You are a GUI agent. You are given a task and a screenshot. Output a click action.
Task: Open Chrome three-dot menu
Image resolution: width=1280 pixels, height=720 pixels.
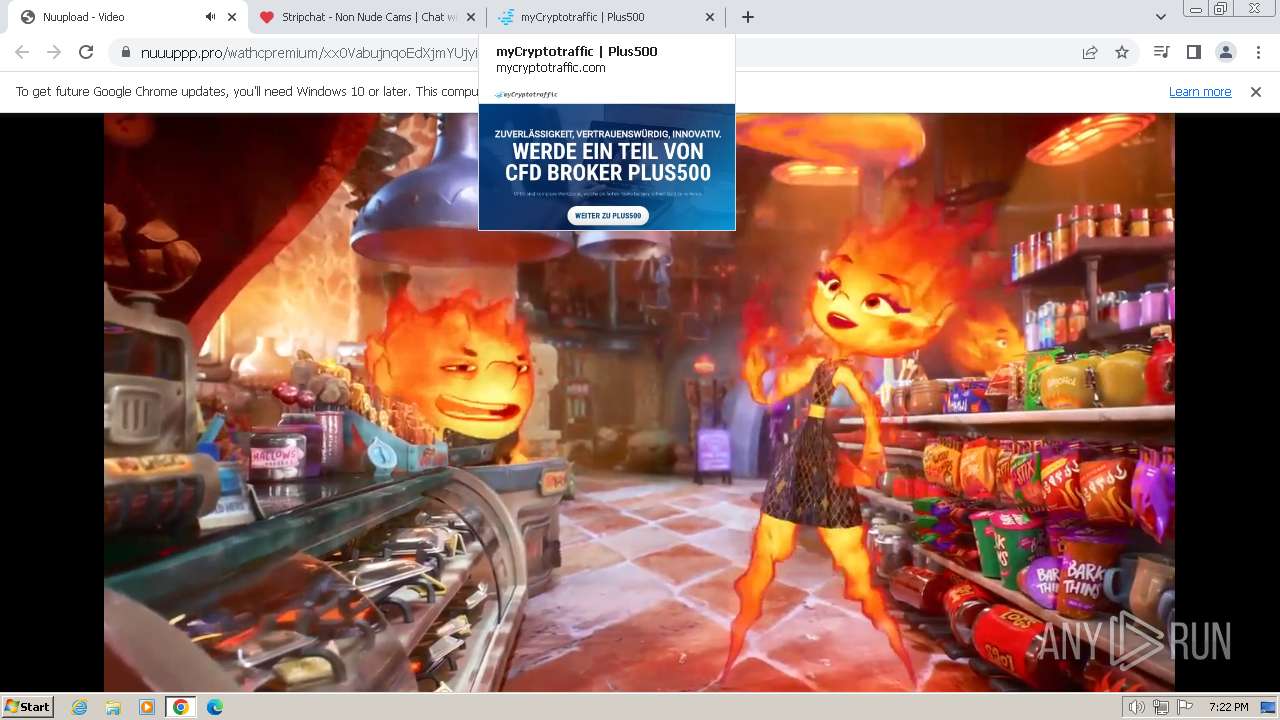click(1257, 52)
